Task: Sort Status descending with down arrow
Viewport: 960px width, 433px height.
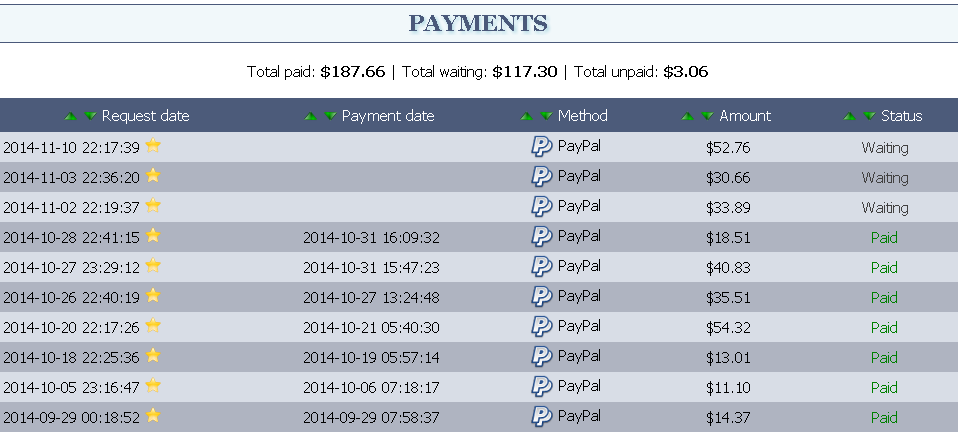Action: coord(869,116)
